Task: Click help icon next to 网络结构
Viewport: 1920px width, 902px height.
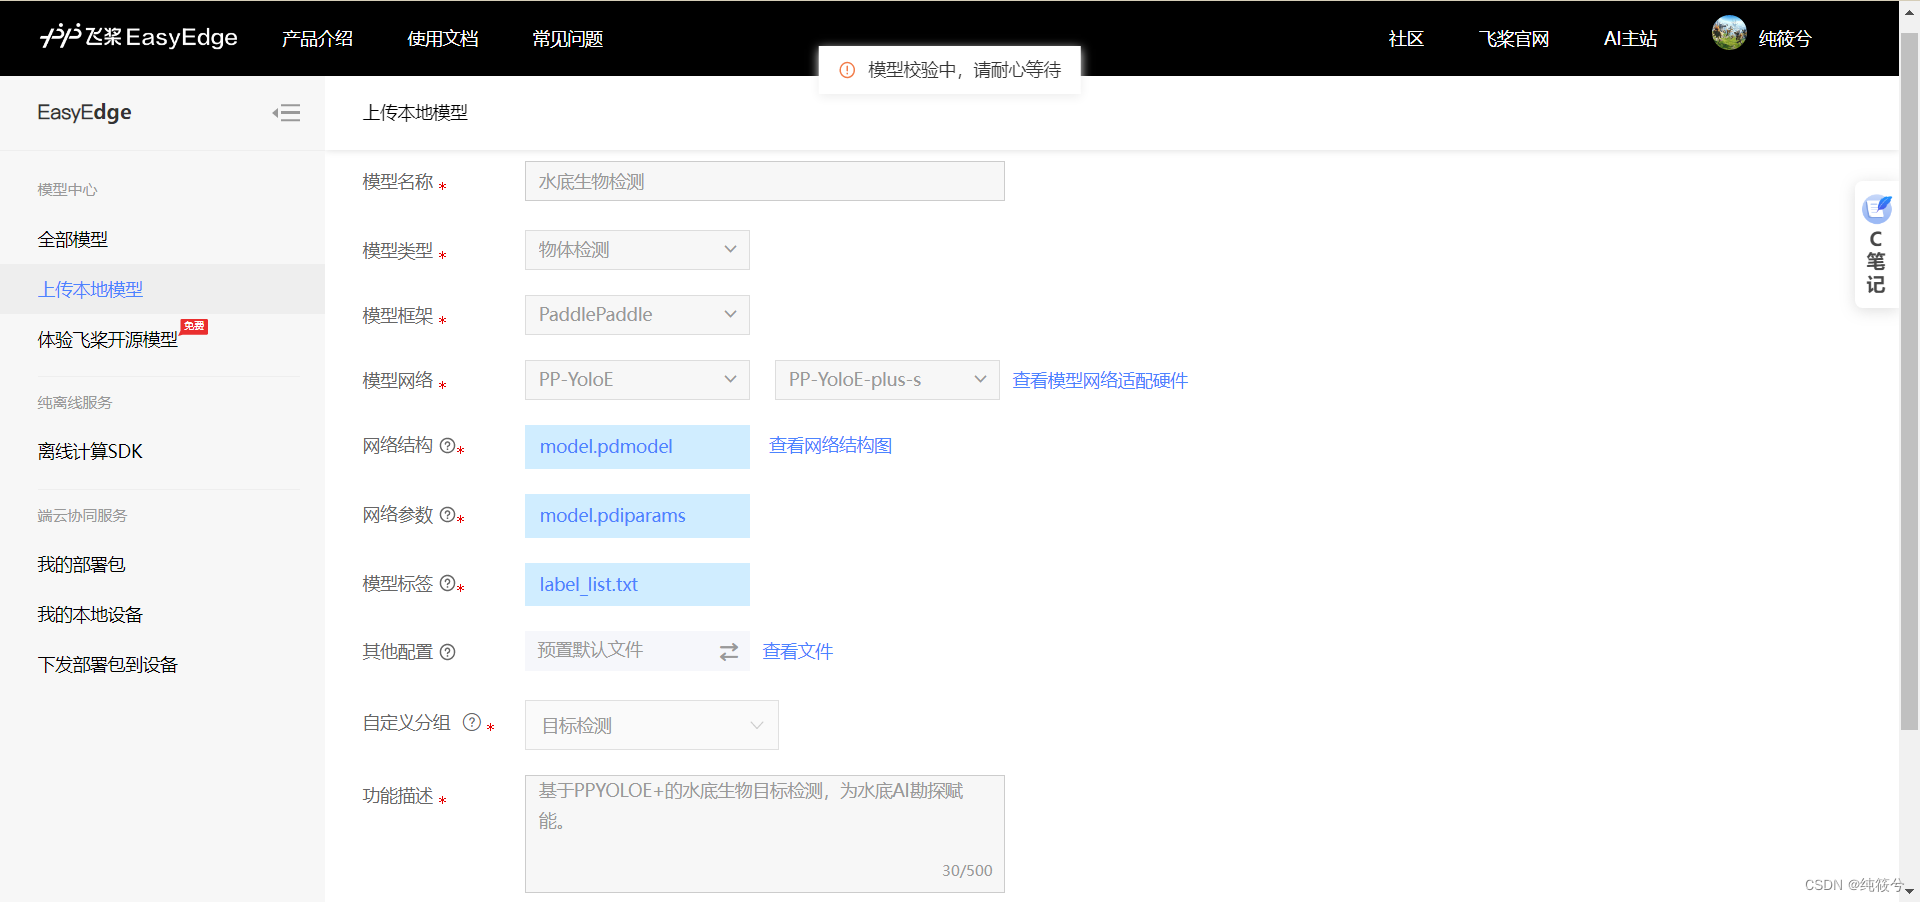Action: pos(447,445)
